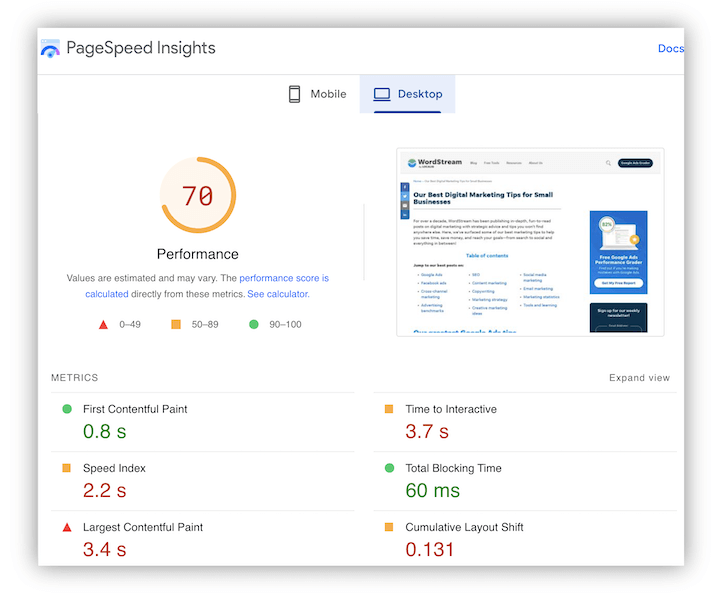
Task: Click the orange status icon for Time to Interactive
Action: (x=389, y=409)
